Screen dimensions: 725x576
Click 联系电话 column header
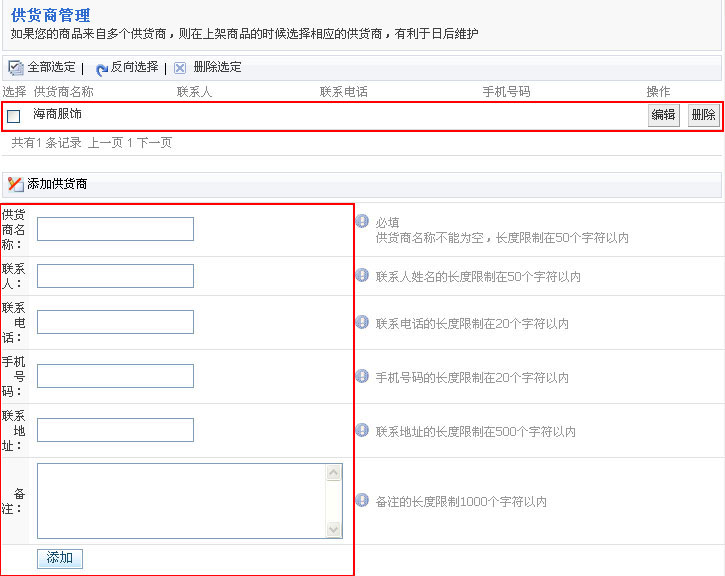click(344, 92)
